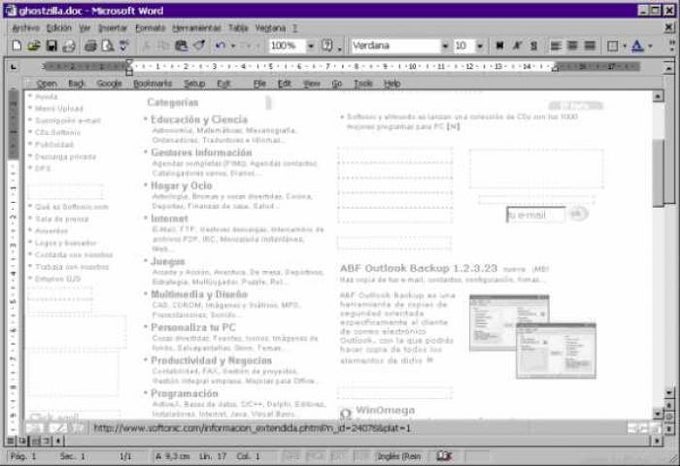
Task: Switch to Outline view icon
Action: click(x=46, y=441)
